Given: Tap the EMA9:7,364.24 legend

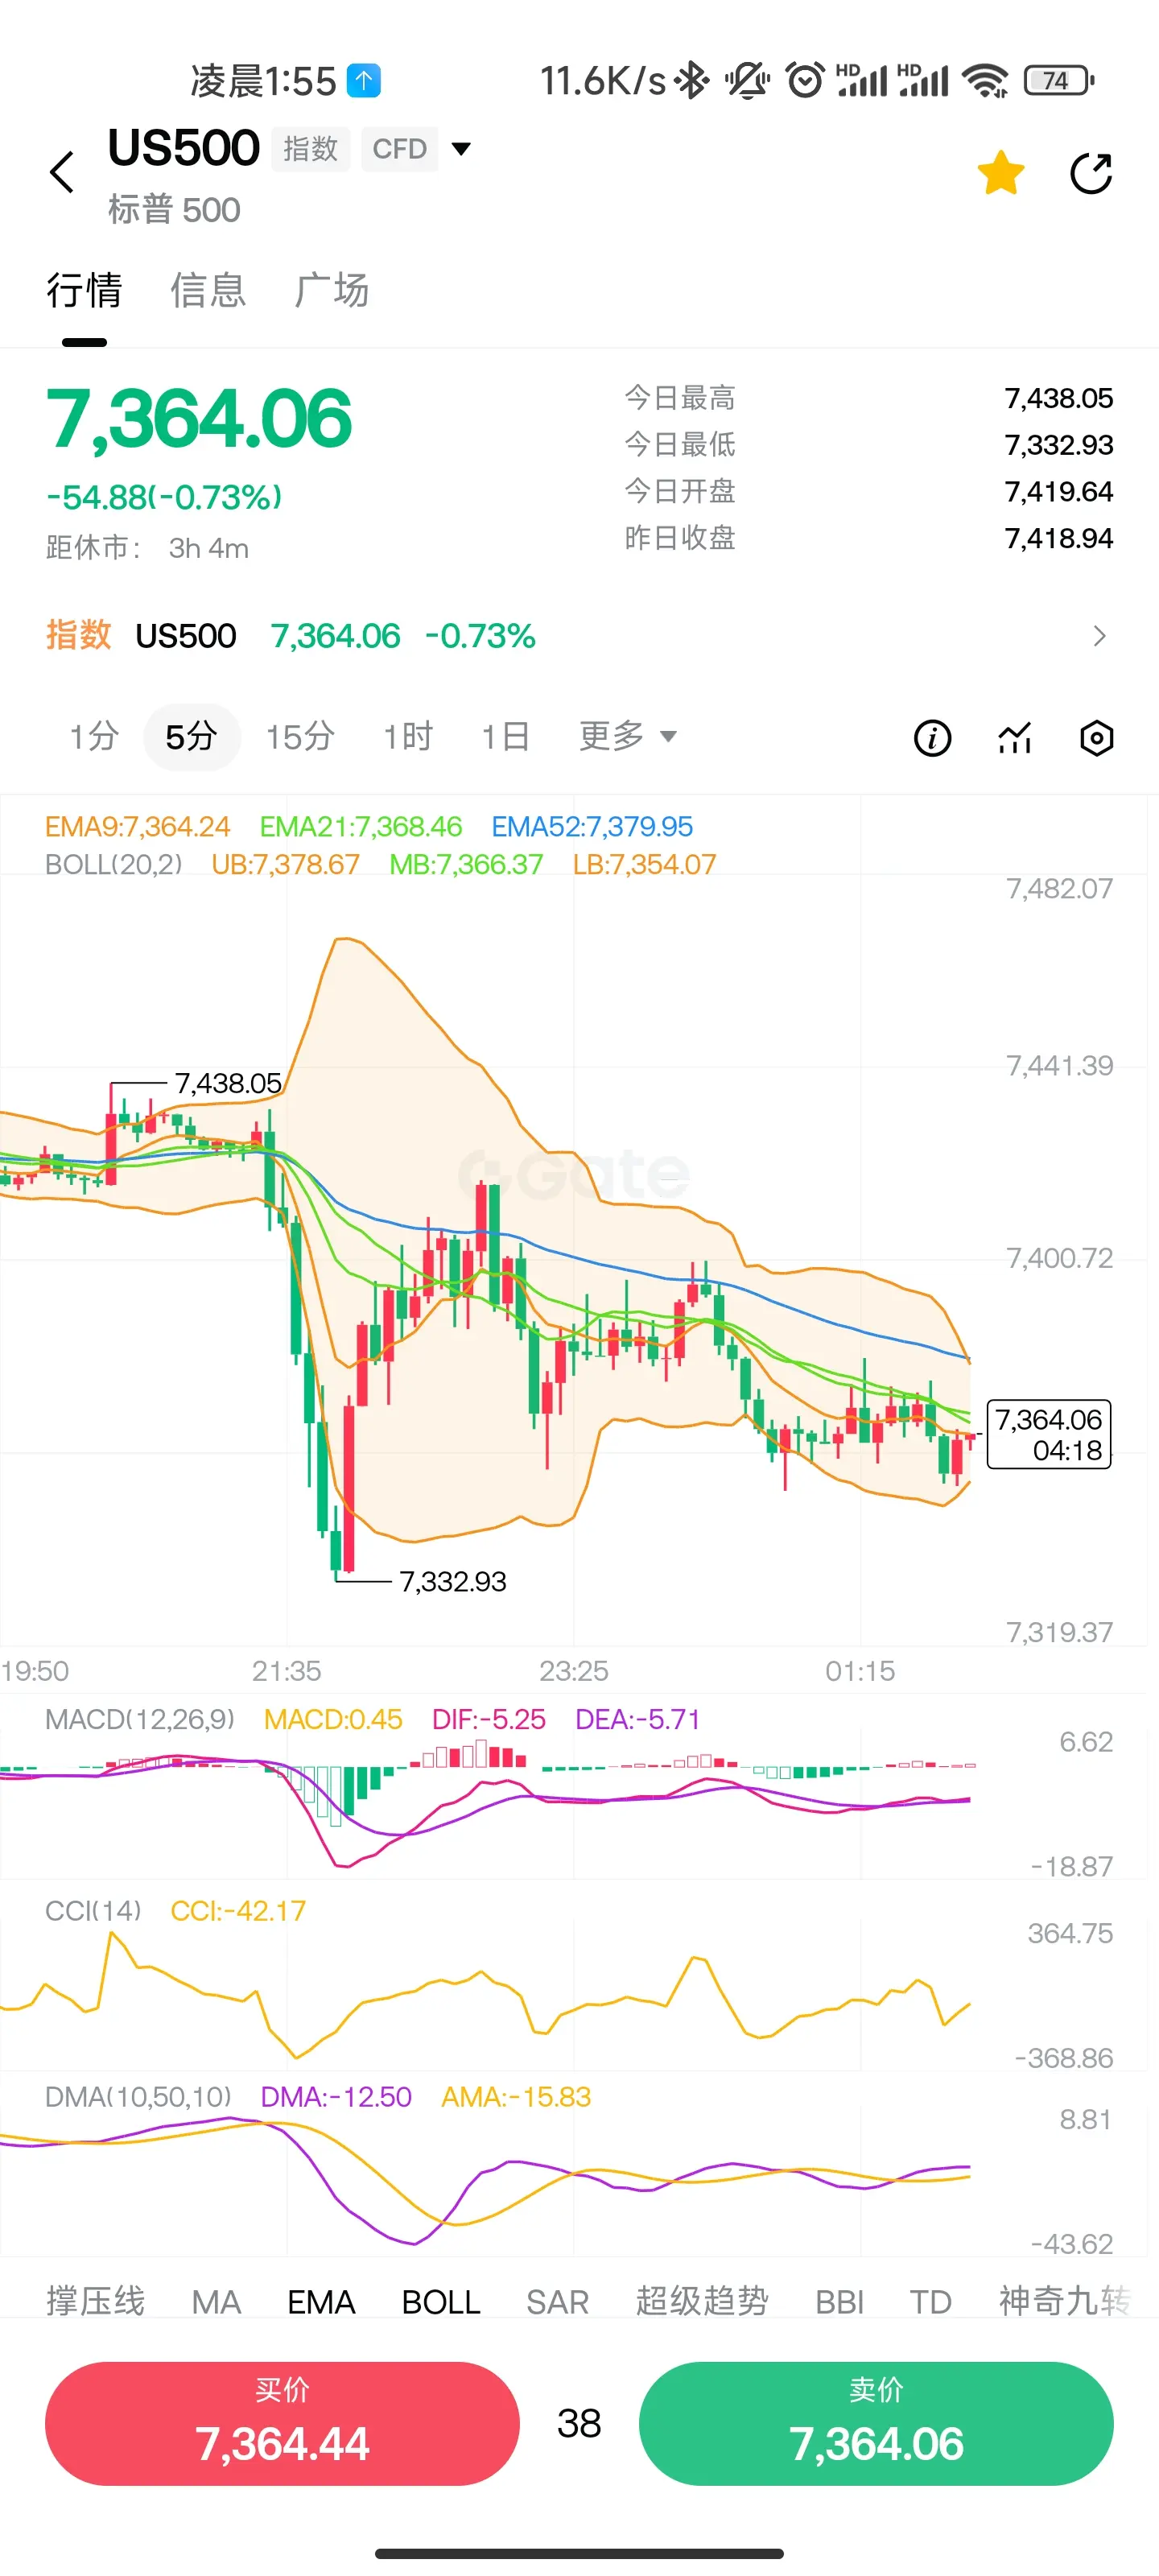Looking at the screenshot, I should pyautogui.click(x=137, y=826).
